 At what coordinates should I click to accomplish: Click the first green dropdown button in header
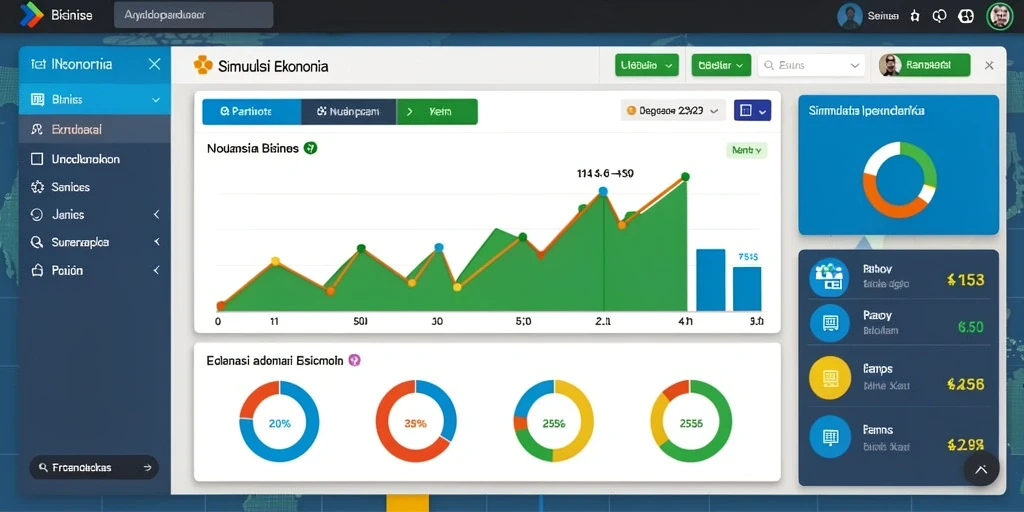pyautogui.click(x=647, y=65)
